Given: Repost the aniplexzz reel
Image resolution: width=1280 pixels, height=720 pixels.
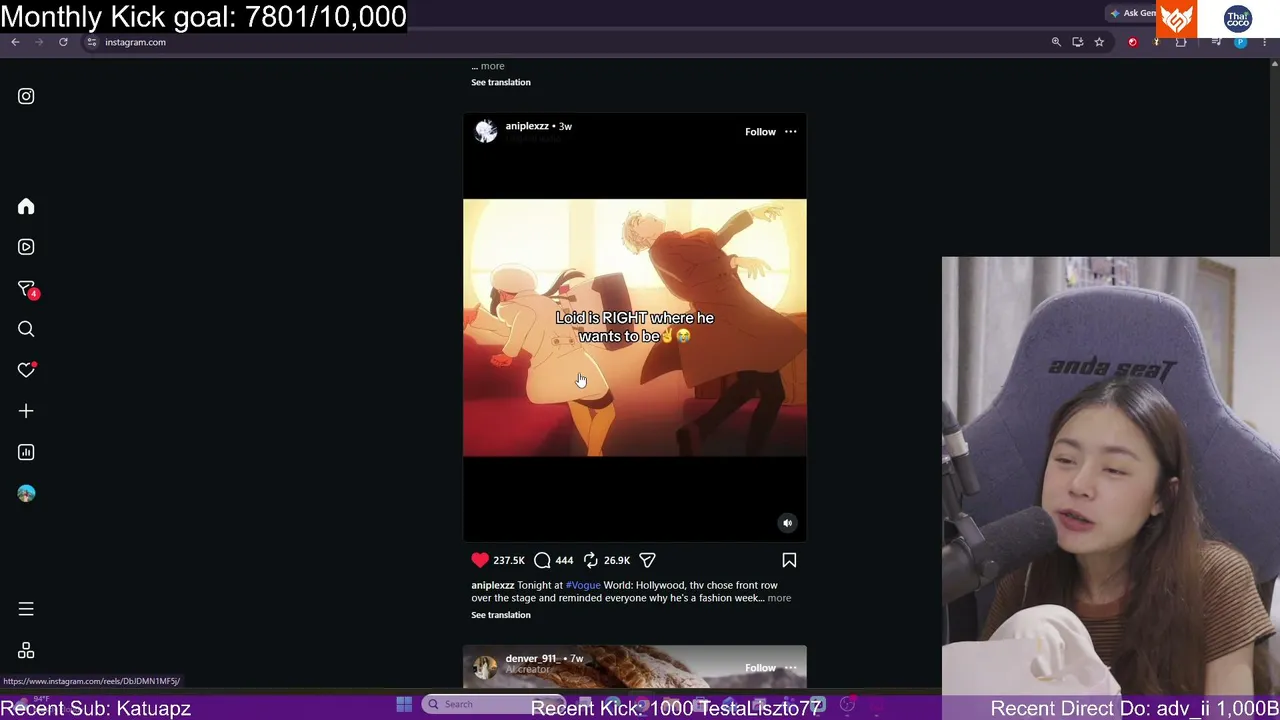Looking at the screenshot, I should click(590, 560).
